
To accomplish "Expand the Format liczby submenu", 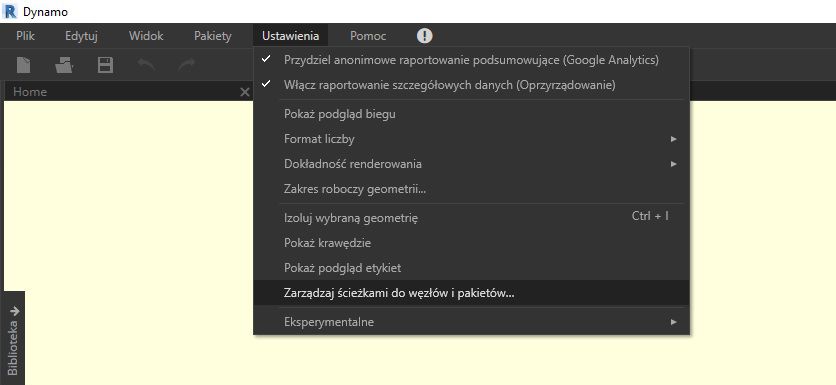I will coord(471,139).
